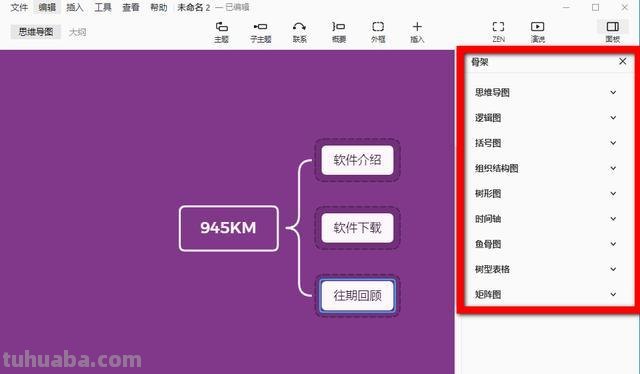The image size is (640, 374).
Task: Toggle the 面板 (Panel) sidebar icon
Action: tap(613, 27)
